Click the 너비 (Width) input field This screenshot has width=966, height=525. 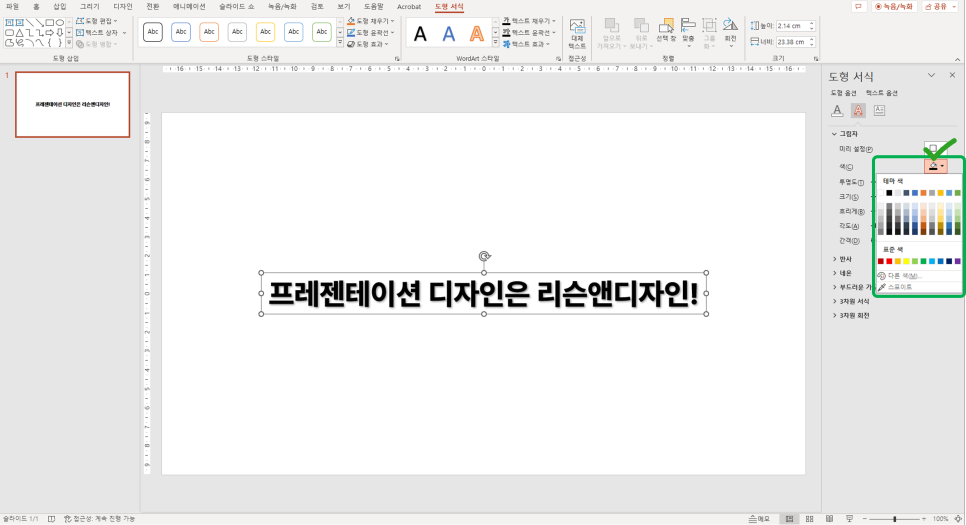pyautogui.click(x=791, y=42)
